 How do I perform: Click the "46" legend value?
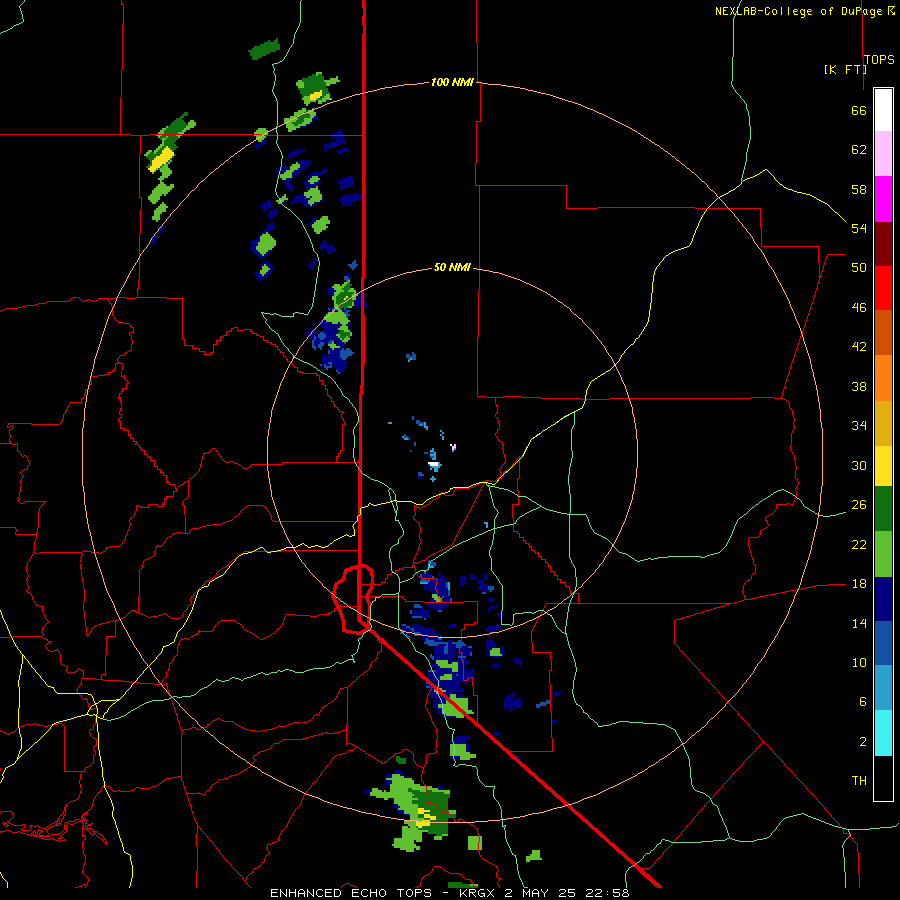tap(859, 308)
